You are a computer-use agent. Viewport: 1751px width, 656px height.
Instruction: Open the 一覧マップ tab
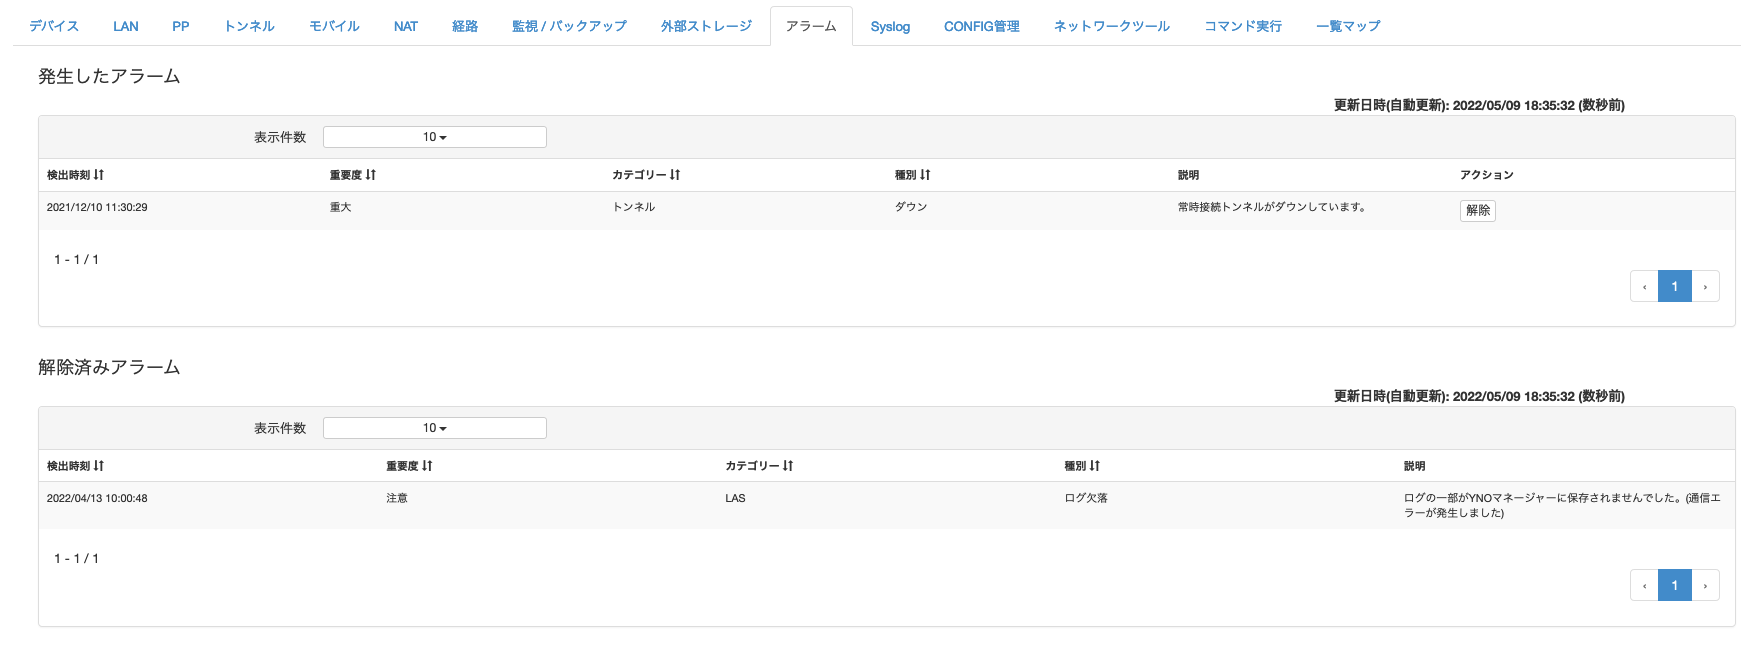1348,26
